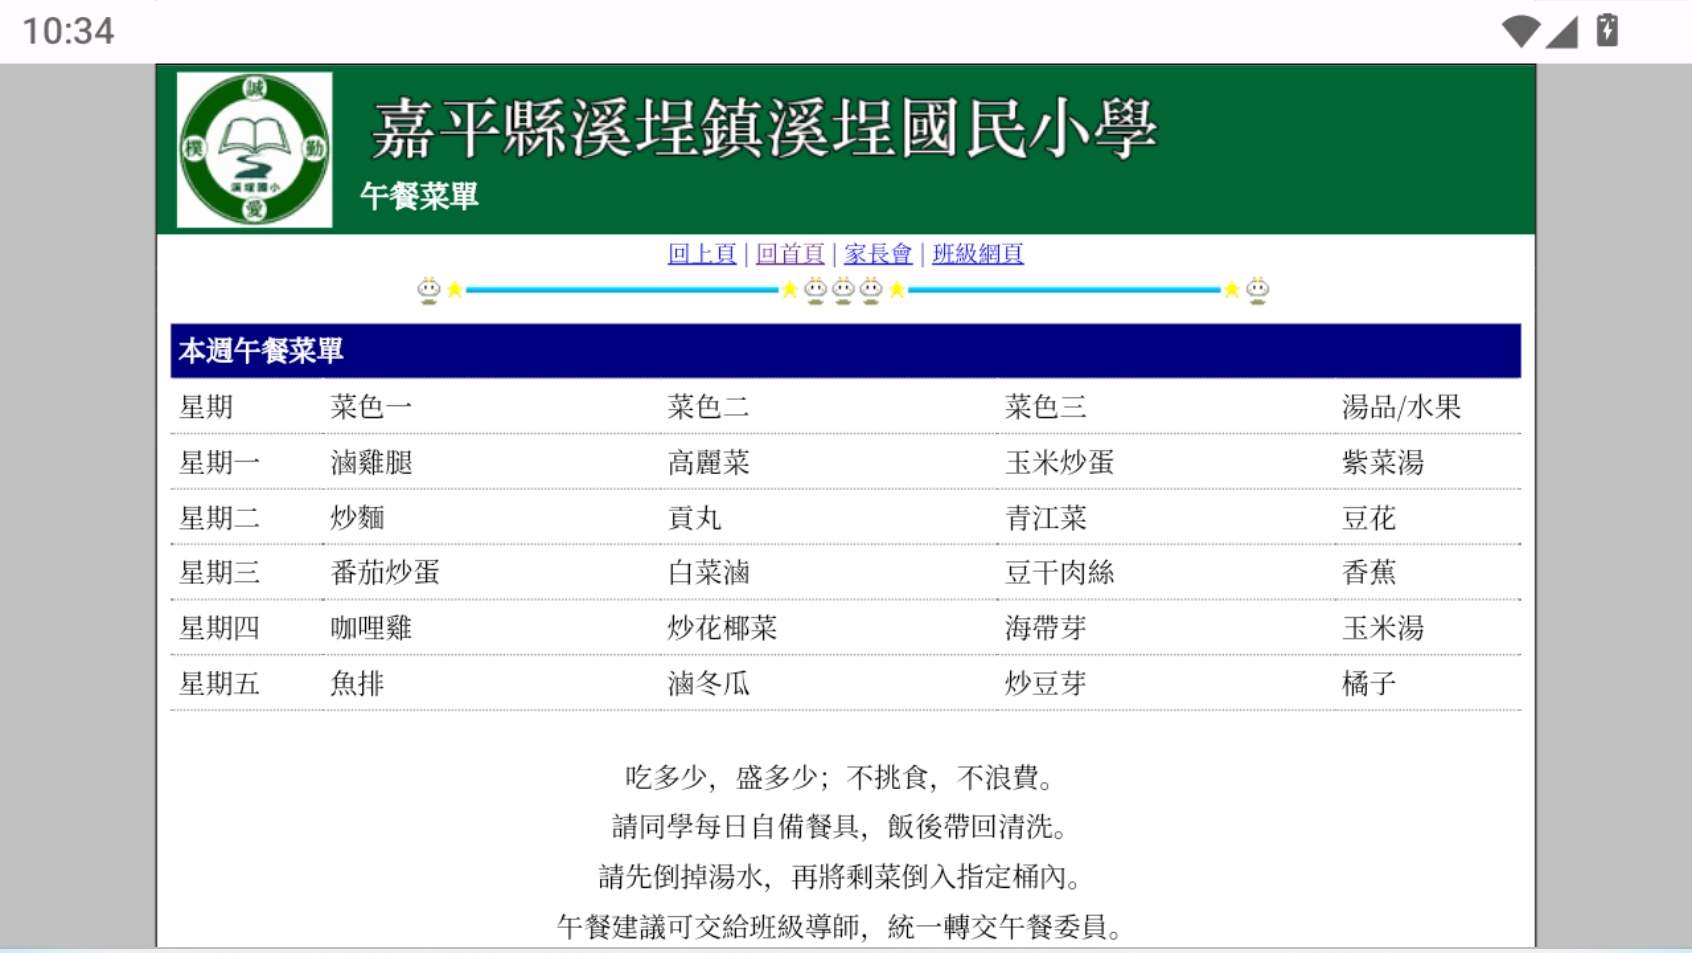Click the 玉米炒蛋 cell

[x=1059, y=463]
